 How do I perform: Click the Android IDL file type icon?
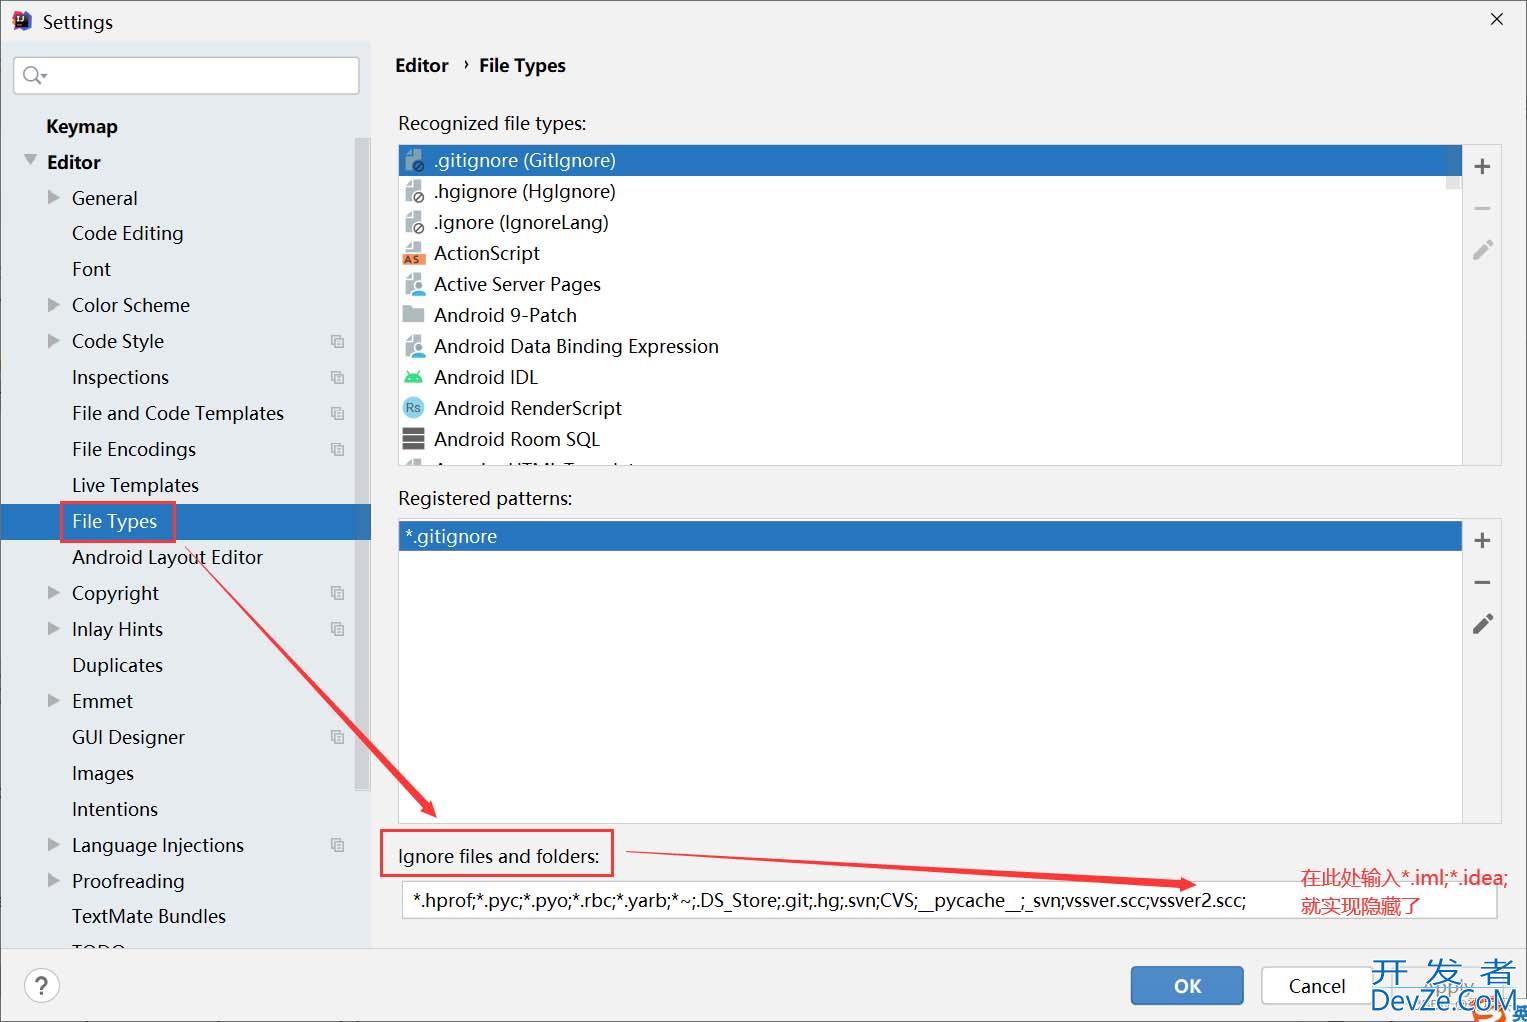click(x=413, y=377)
